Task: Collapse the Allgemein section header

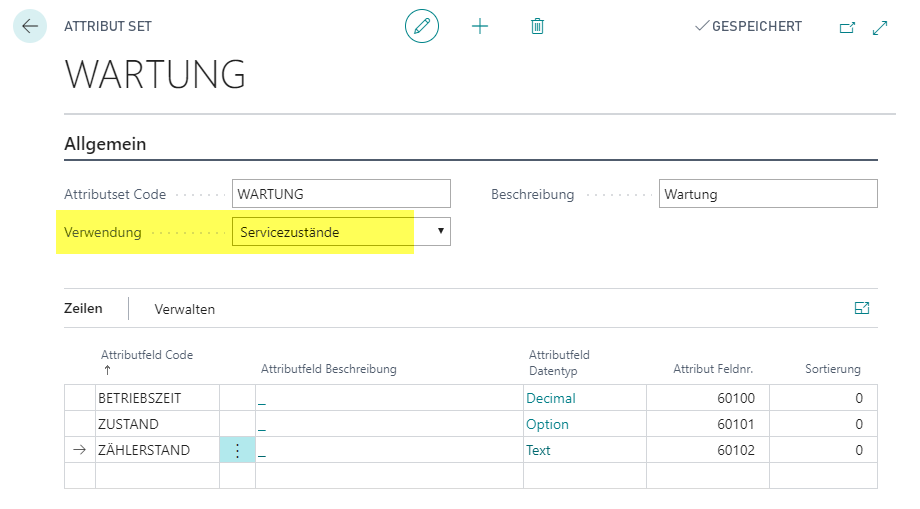Action: click(x=105, y=144)
